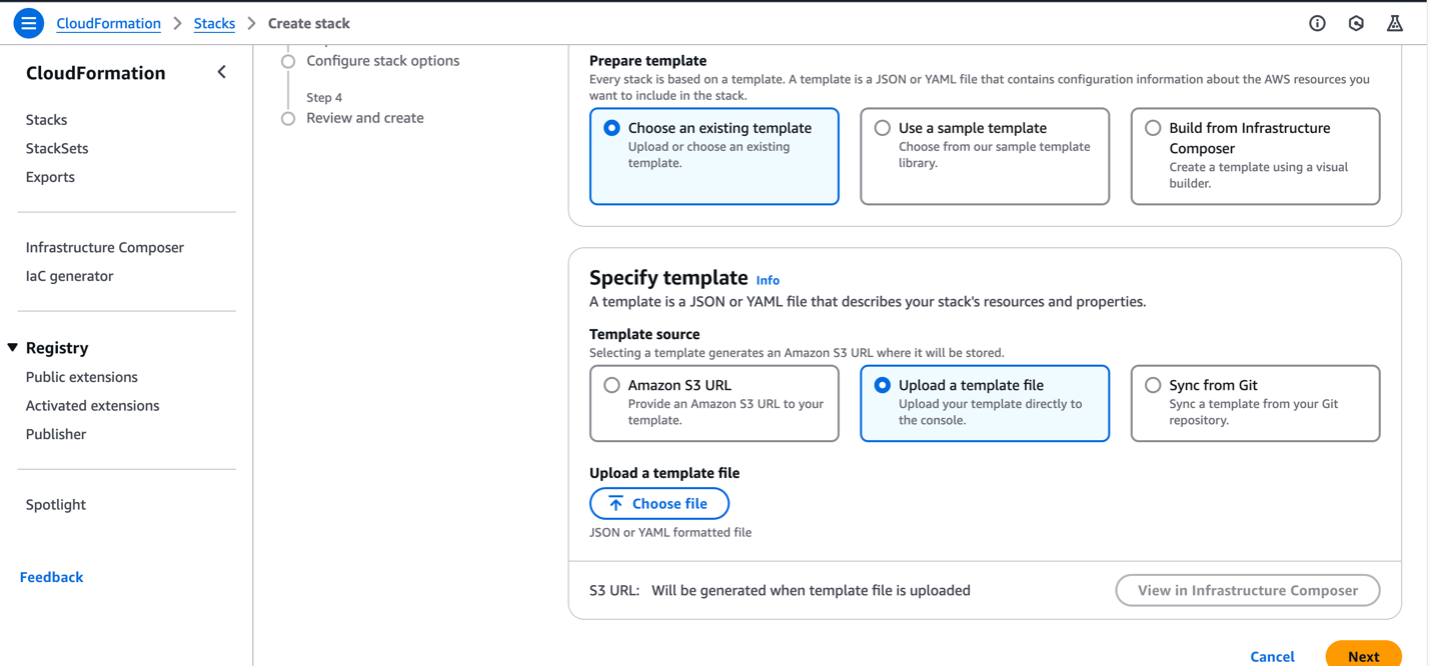
Task: Open the hamburger services menu
Action: 27,22
